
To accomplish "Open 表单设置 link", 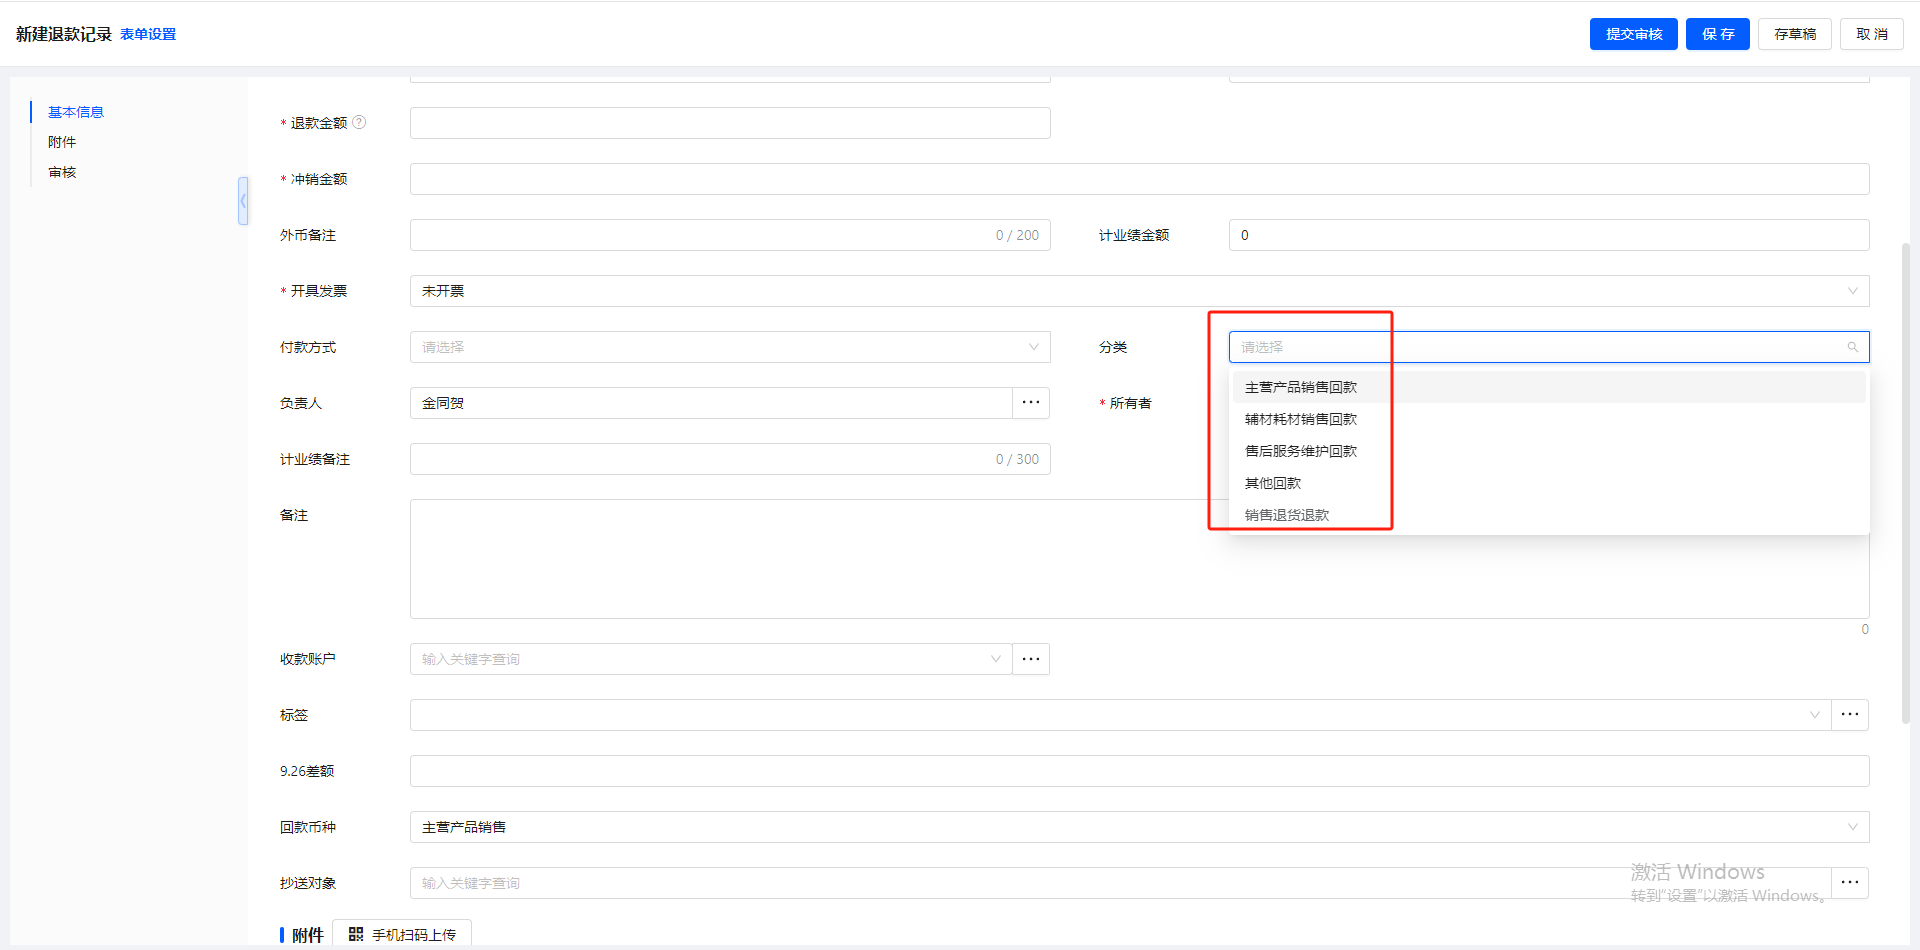I will (148, 34).
